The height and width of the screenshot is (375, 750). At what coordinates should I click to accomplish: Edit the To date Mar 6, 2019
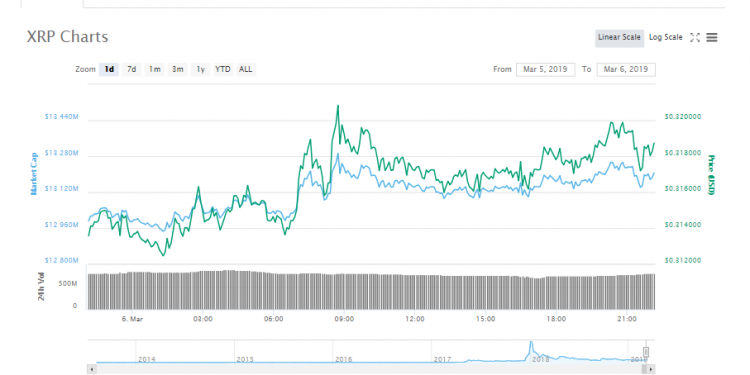point(626,69)
